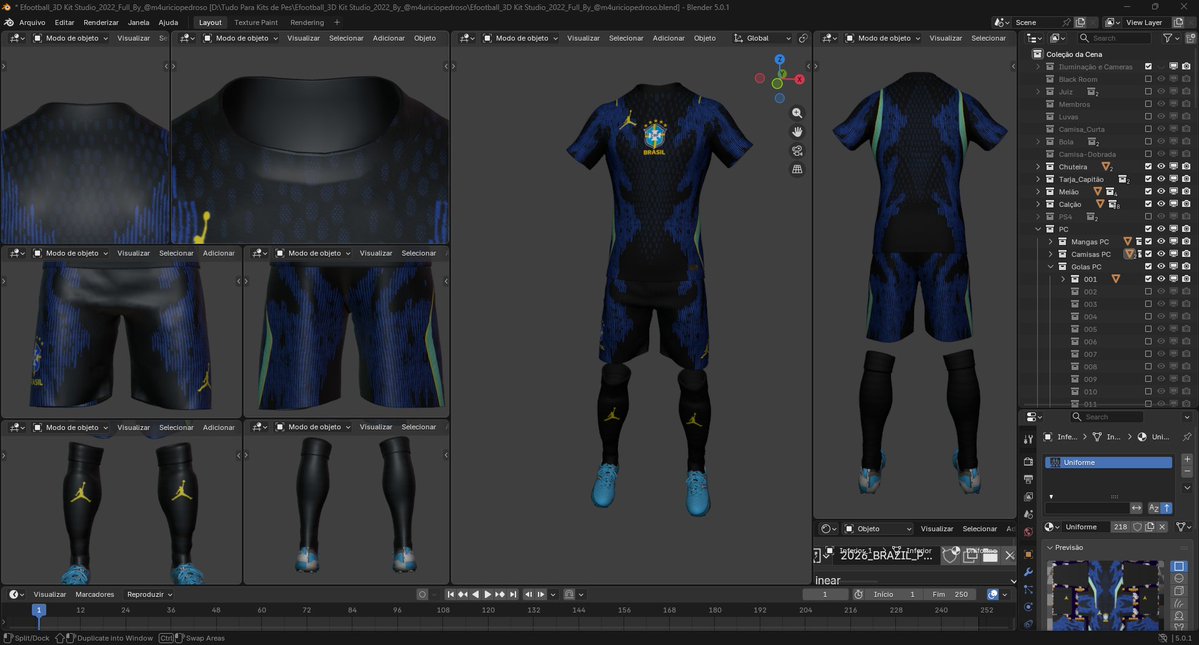
Task: Toggle material slot sort A-Z button
Action: coord(1154,507)
